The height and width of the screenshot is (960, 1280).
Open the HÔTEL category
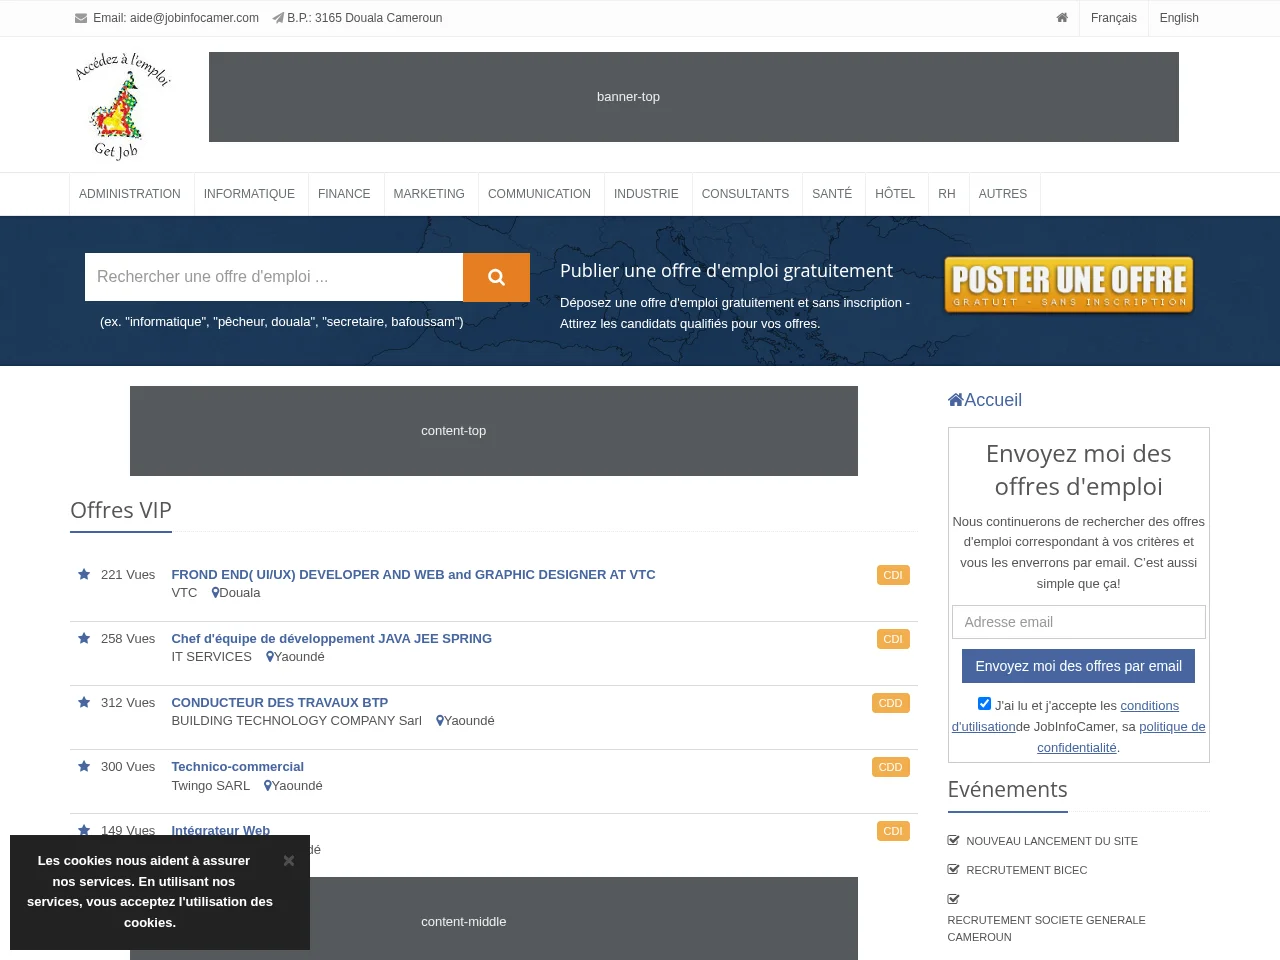pyautogui.click(x=895, y=194)
